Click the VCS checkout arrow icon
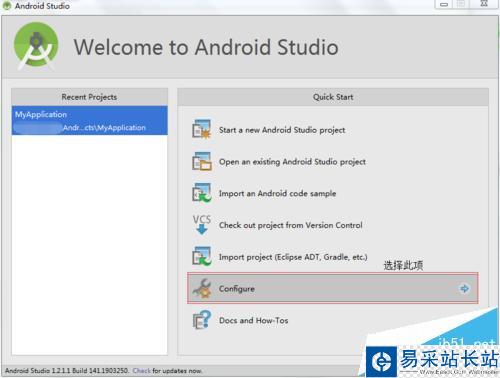 click(x=202, y=225)
